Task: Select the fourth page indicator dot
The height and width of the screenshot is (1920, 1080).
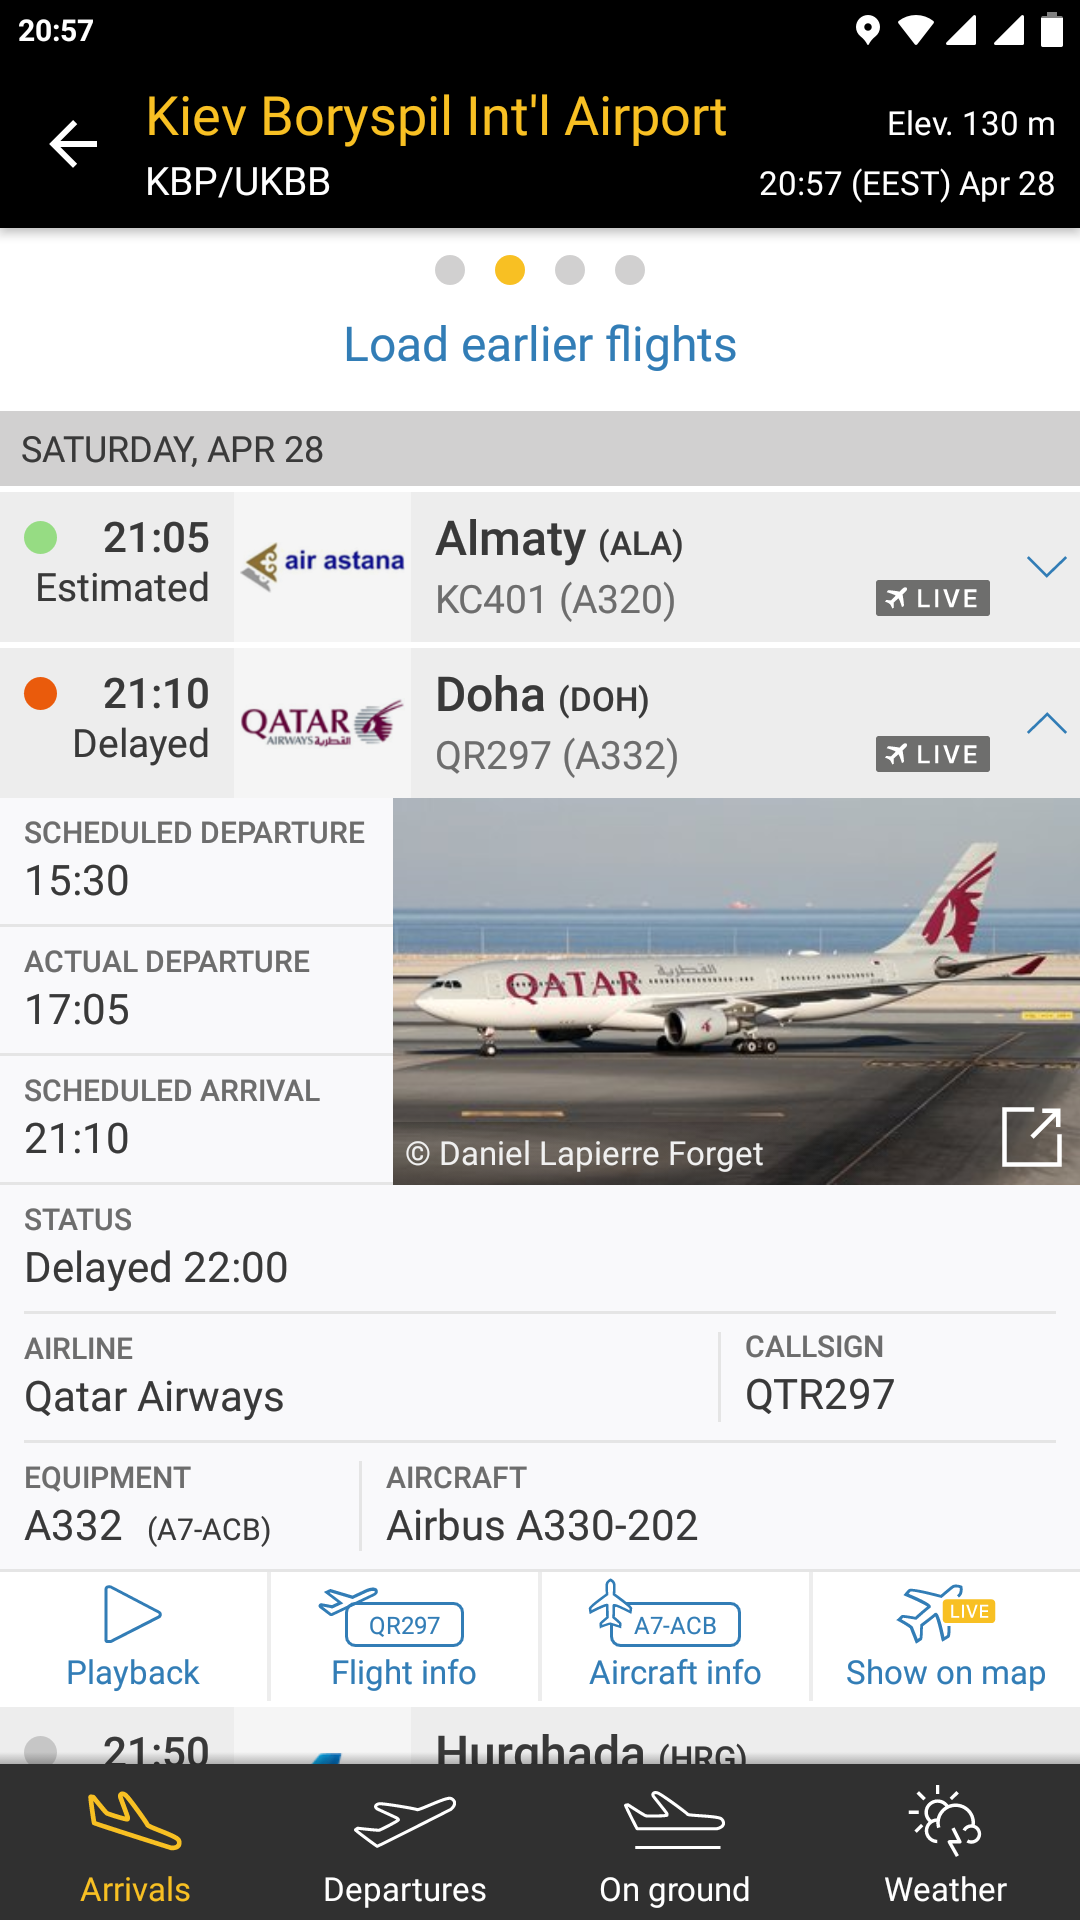Action: coord(630,270)
